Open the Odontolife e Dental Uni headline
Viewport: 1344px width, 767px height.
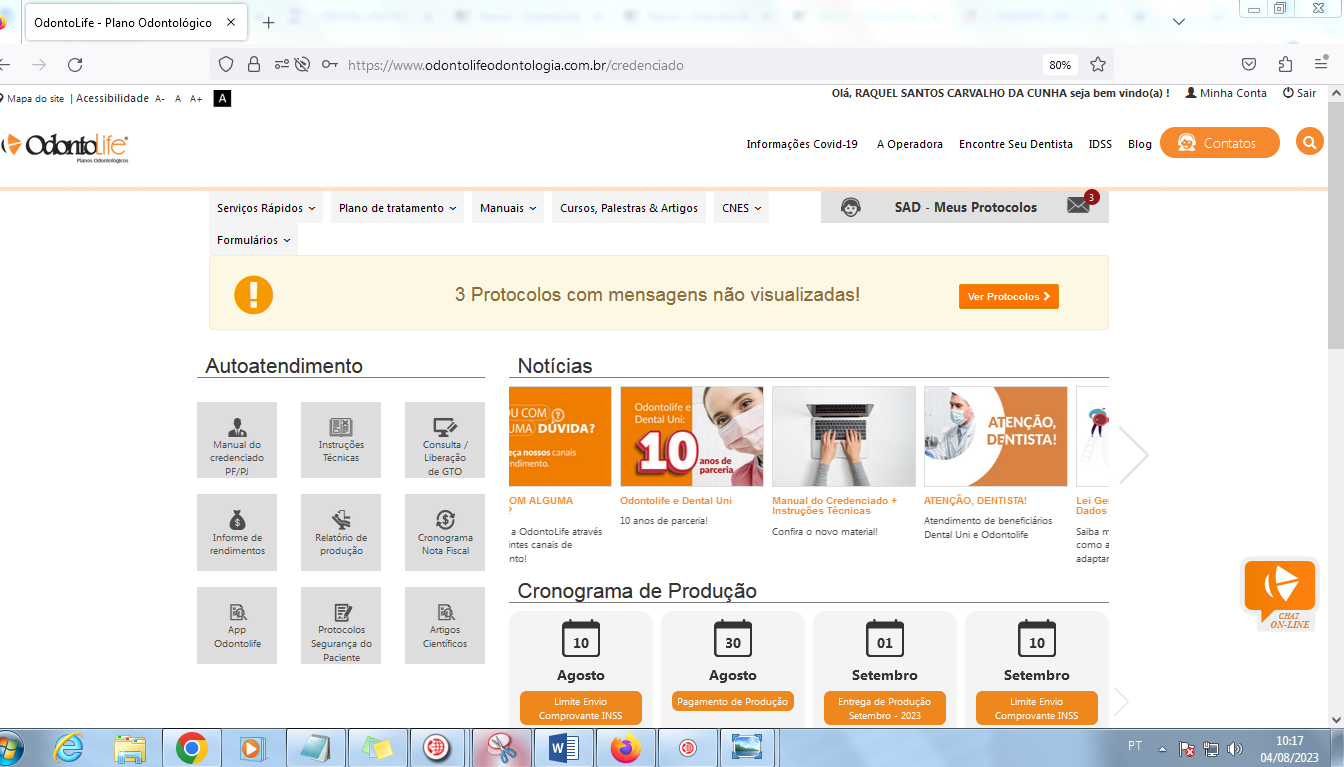click(676, 500)
